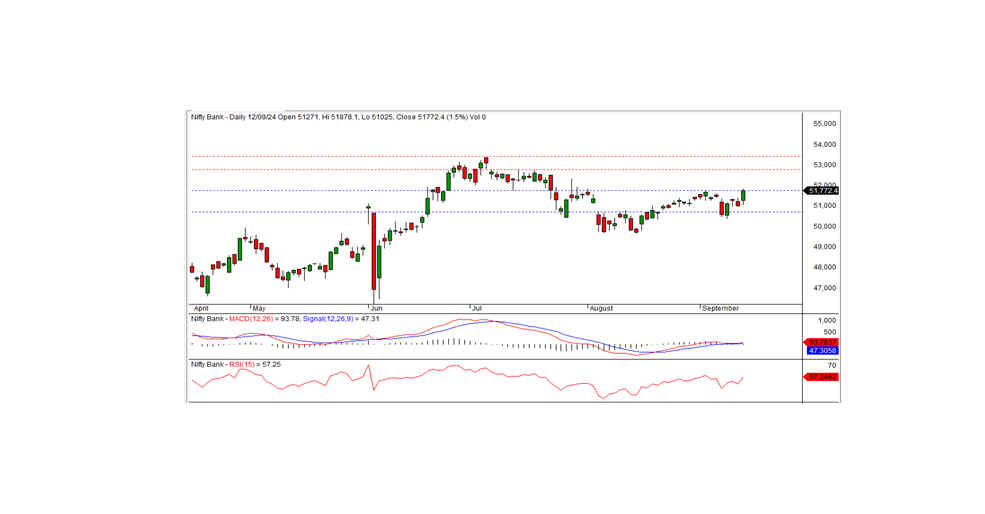Click the topmost red dashed resistance line

pos(495,156)
